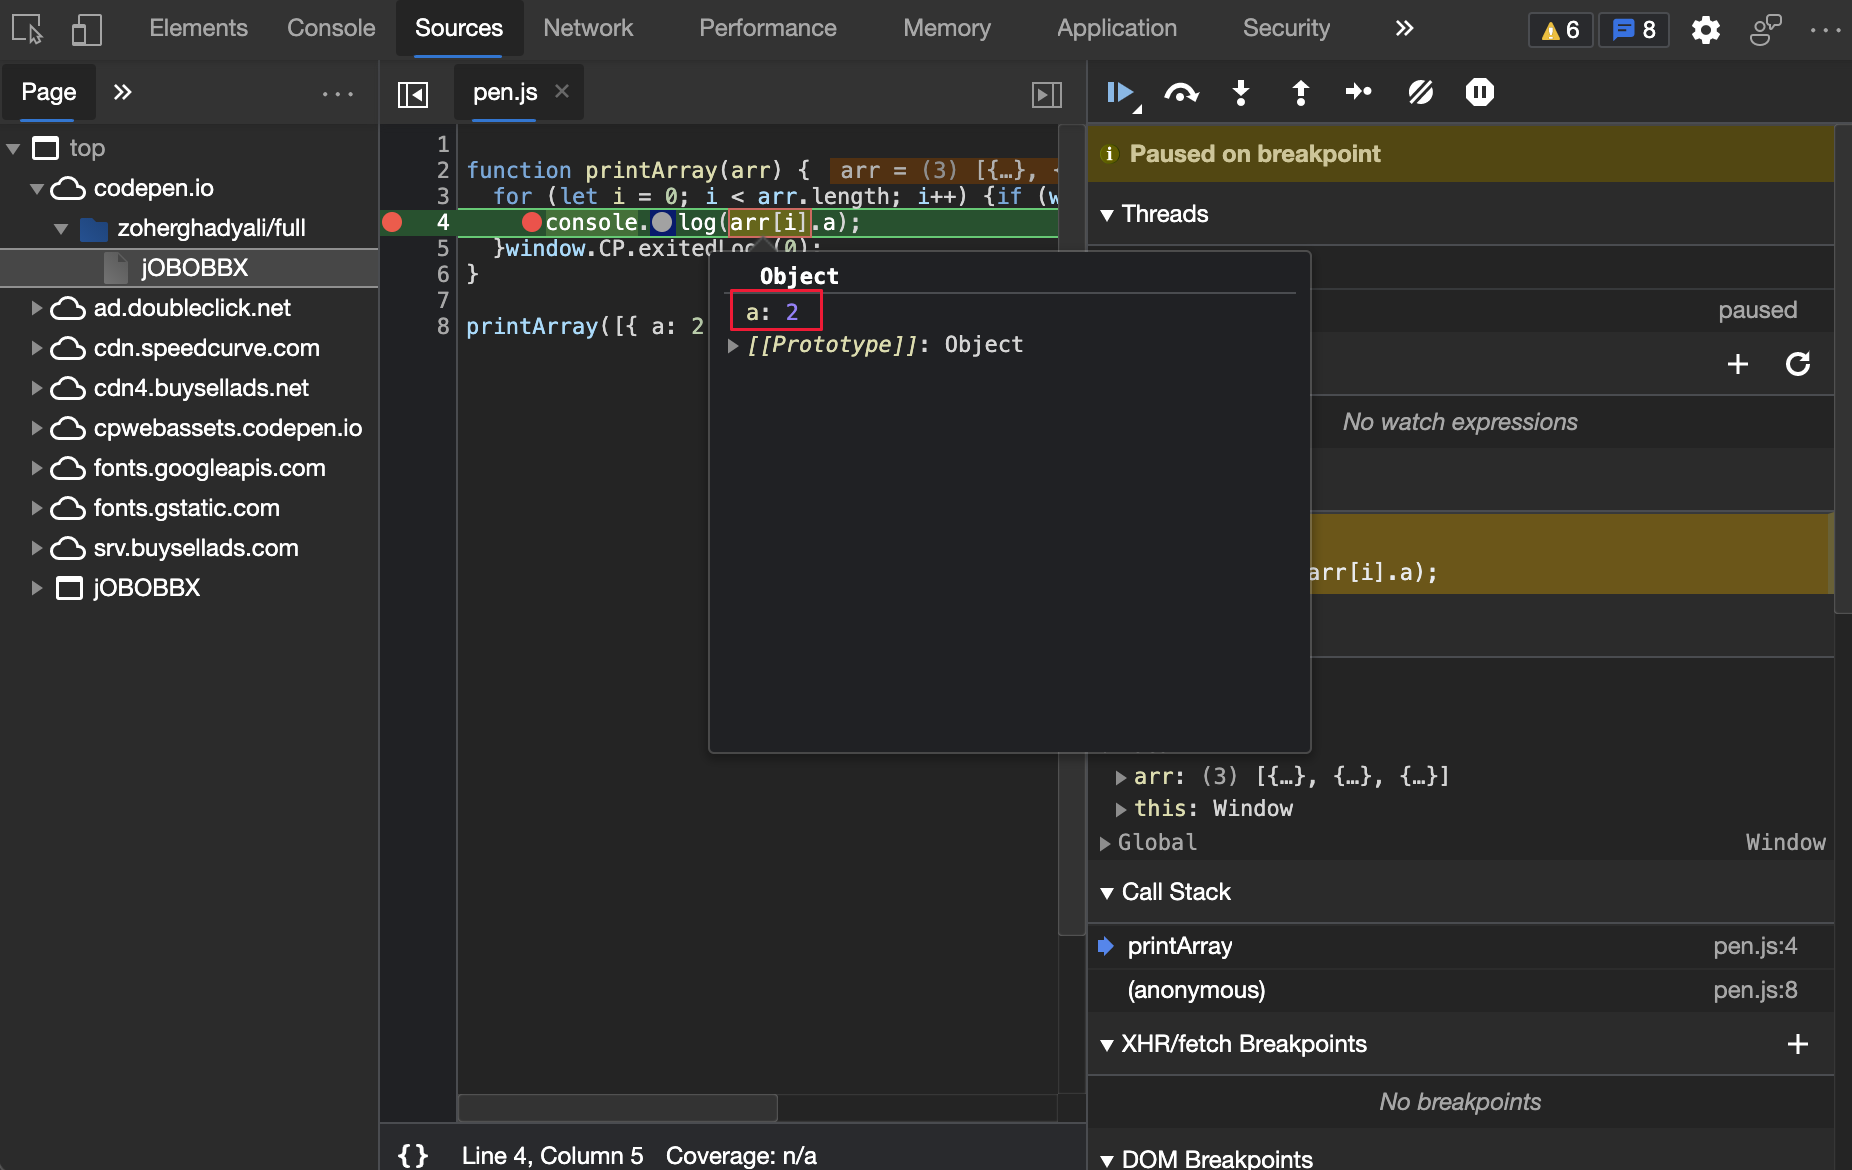Select the inspect element picker
The width and height of the screenshot is (1852, 1170).
pyautogui.click(x=25, y=28)
